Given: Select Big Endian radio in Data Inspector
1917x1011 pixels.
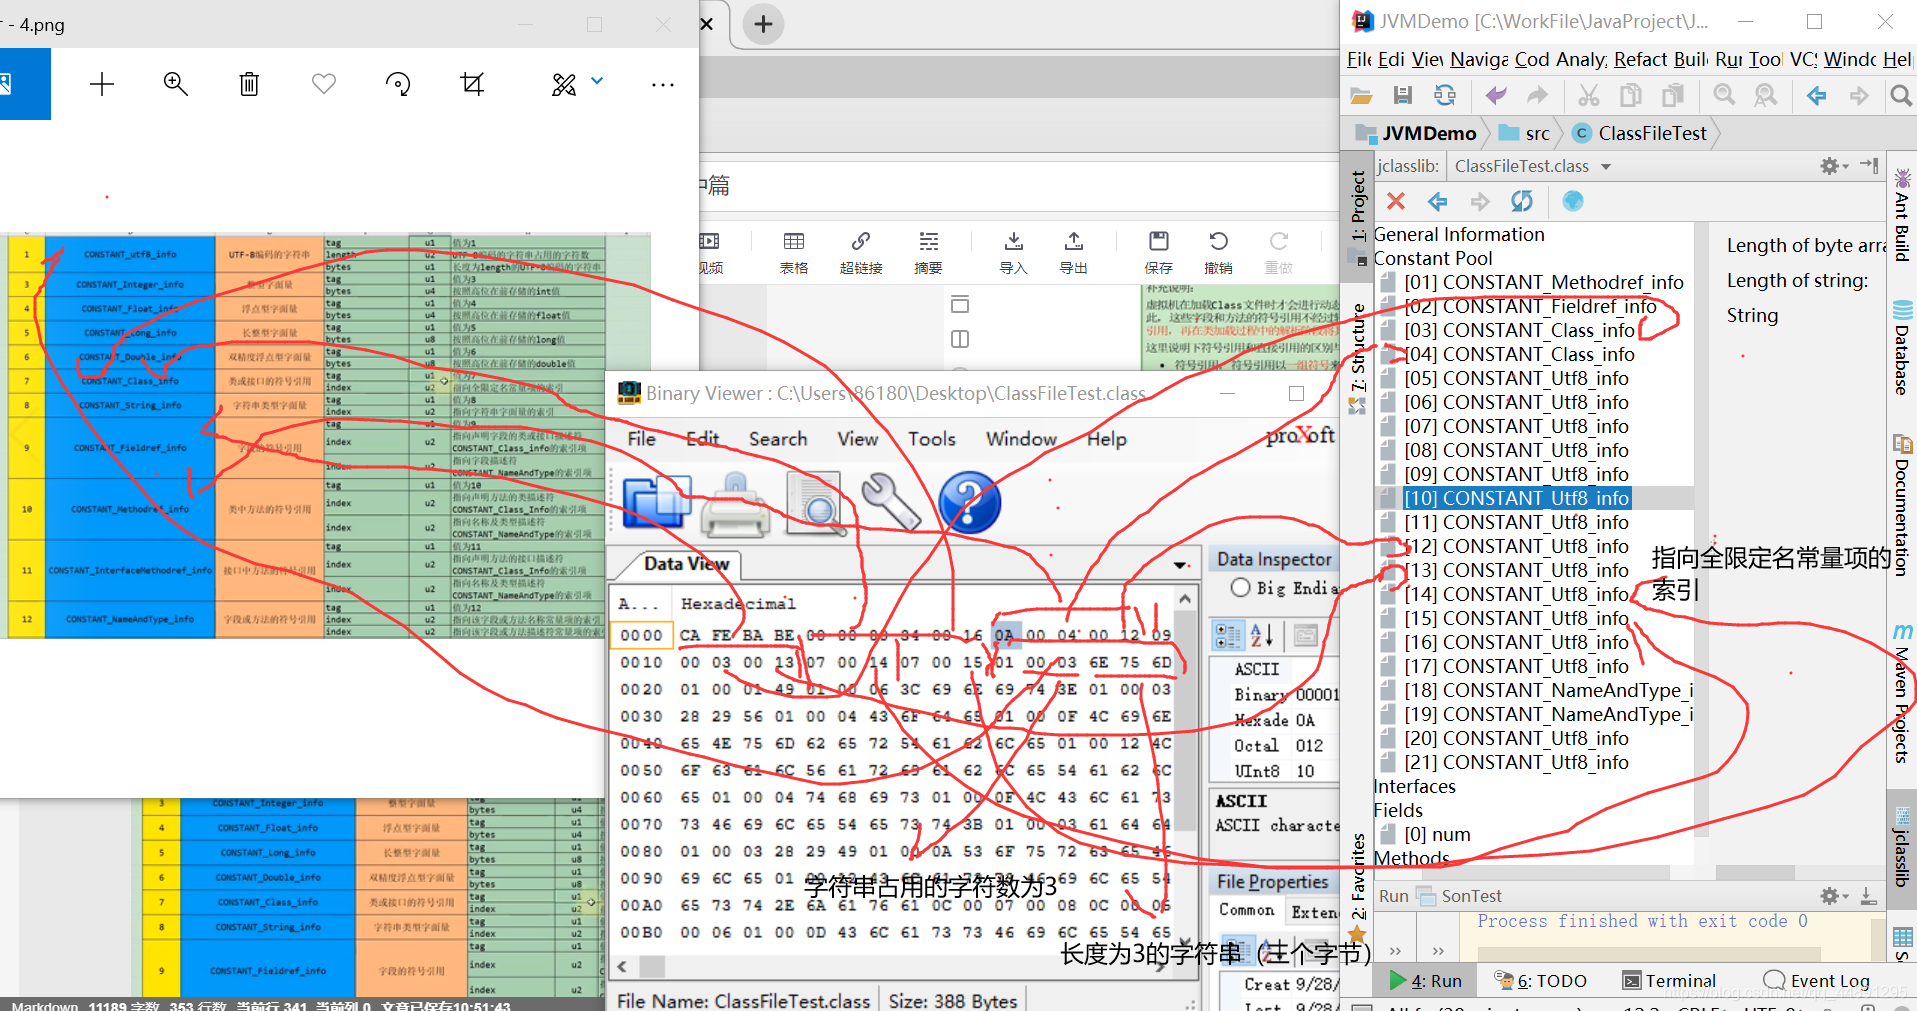Looking at the screenshot, I should pos(1241,588).
